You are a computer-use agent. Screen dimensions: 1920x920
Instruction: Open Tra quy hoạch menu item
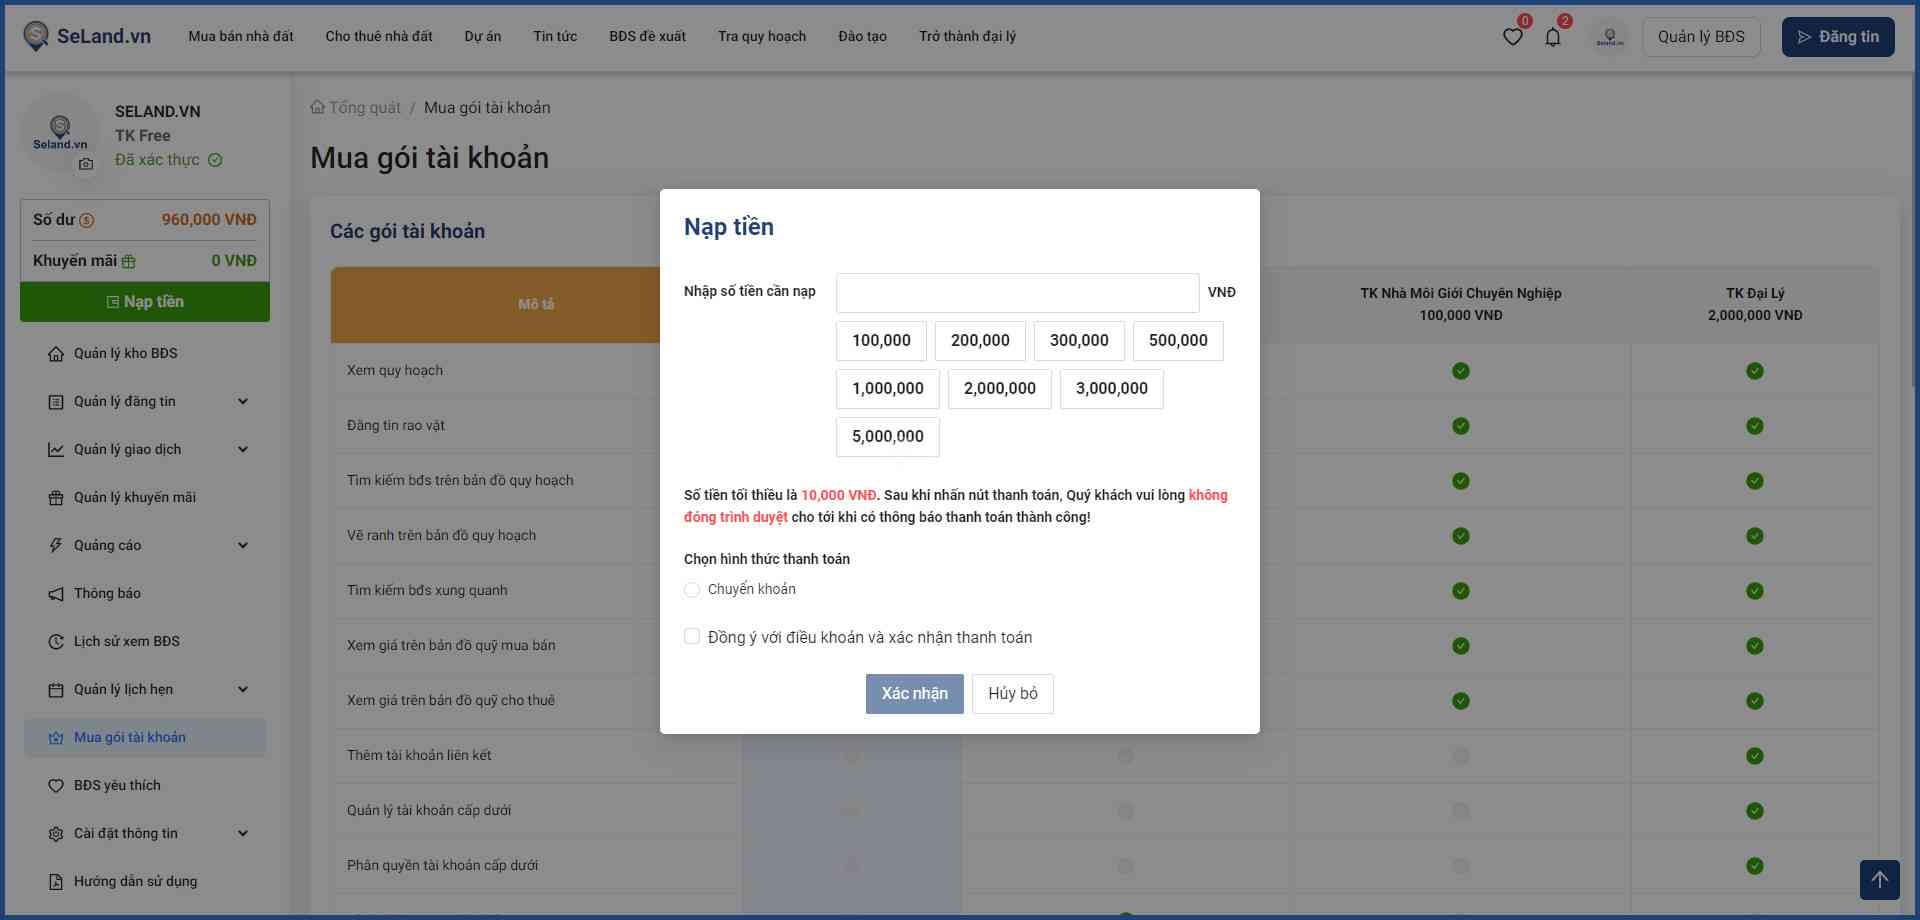click(x=761, y=36)
